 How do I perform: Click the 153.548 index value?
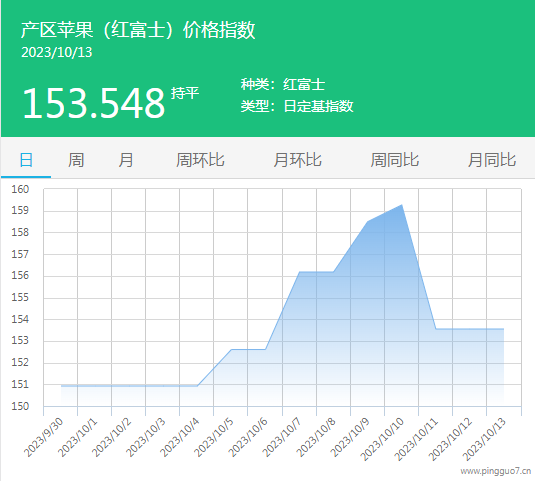pos(94,103)
